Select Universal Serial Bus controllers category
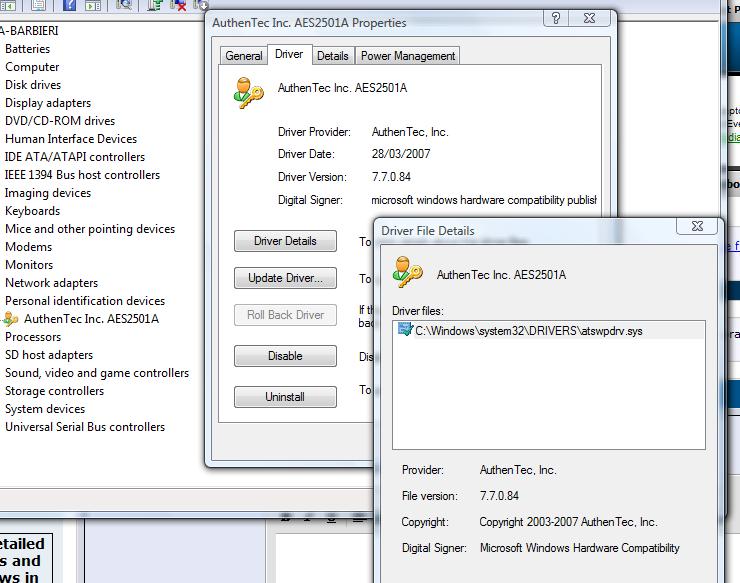This screenshot has width=740, height=583. [85, 427]
